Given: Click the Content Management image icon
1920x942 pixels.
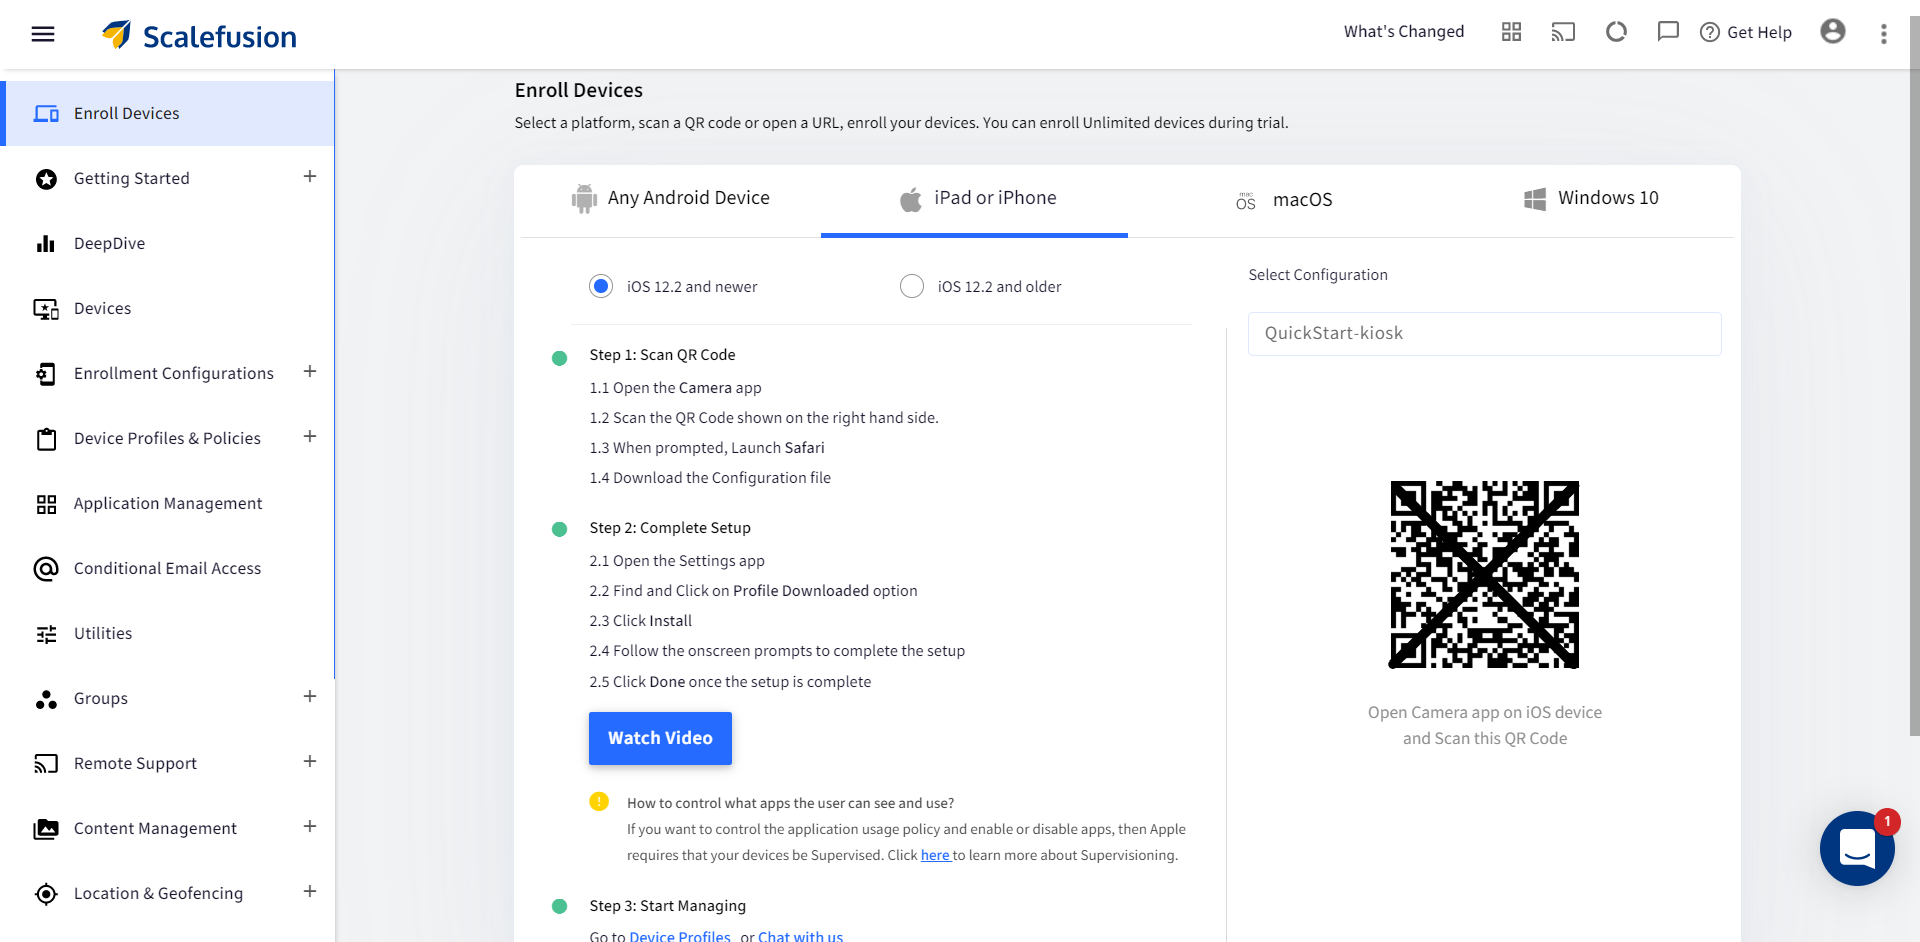Looking at the screenshot, I should coord(46,829).
